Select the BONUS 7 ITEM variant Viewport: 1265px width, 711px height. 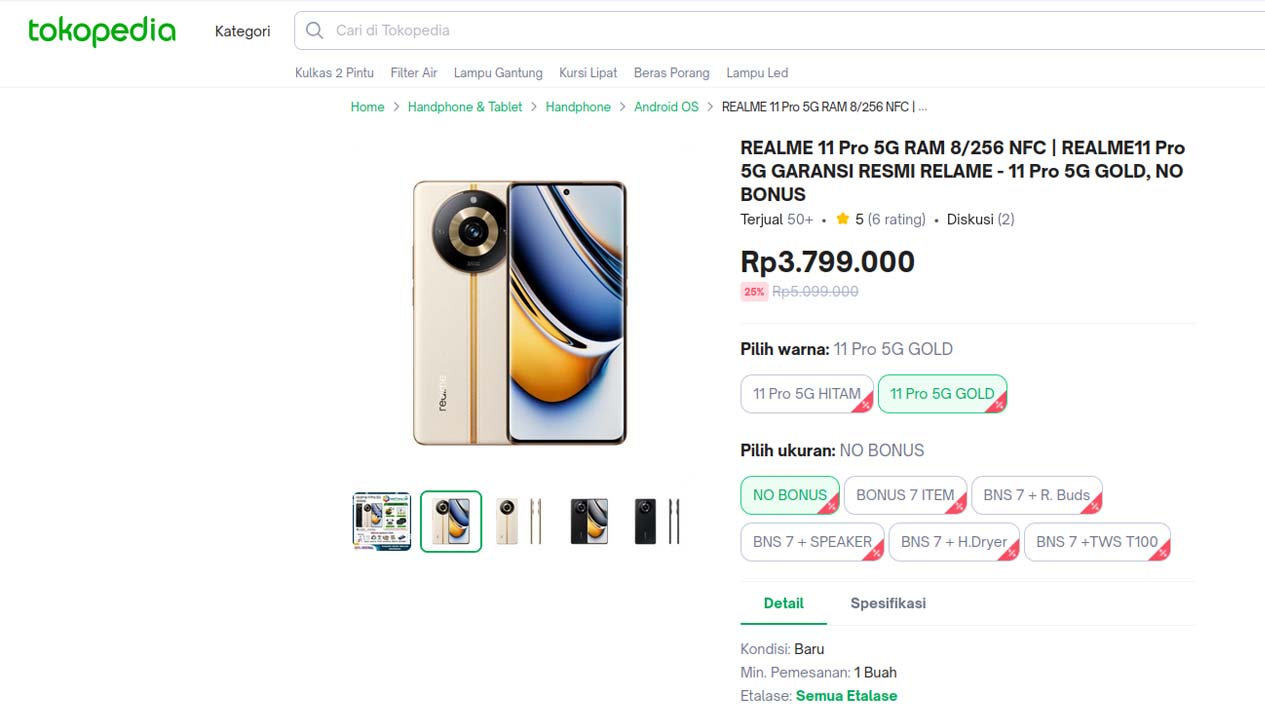(x=904, y=494)
